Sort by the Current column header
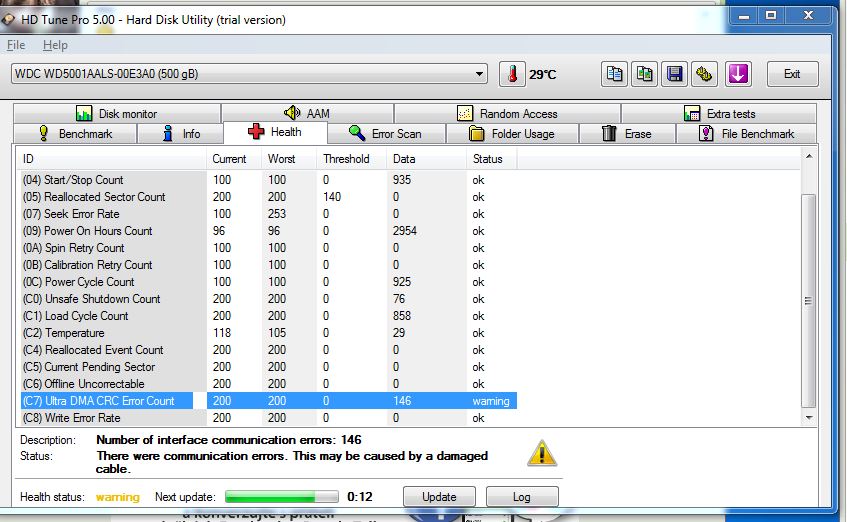This screenshot has width=847, height=522. pyautogui.click(x=234, y=159)
